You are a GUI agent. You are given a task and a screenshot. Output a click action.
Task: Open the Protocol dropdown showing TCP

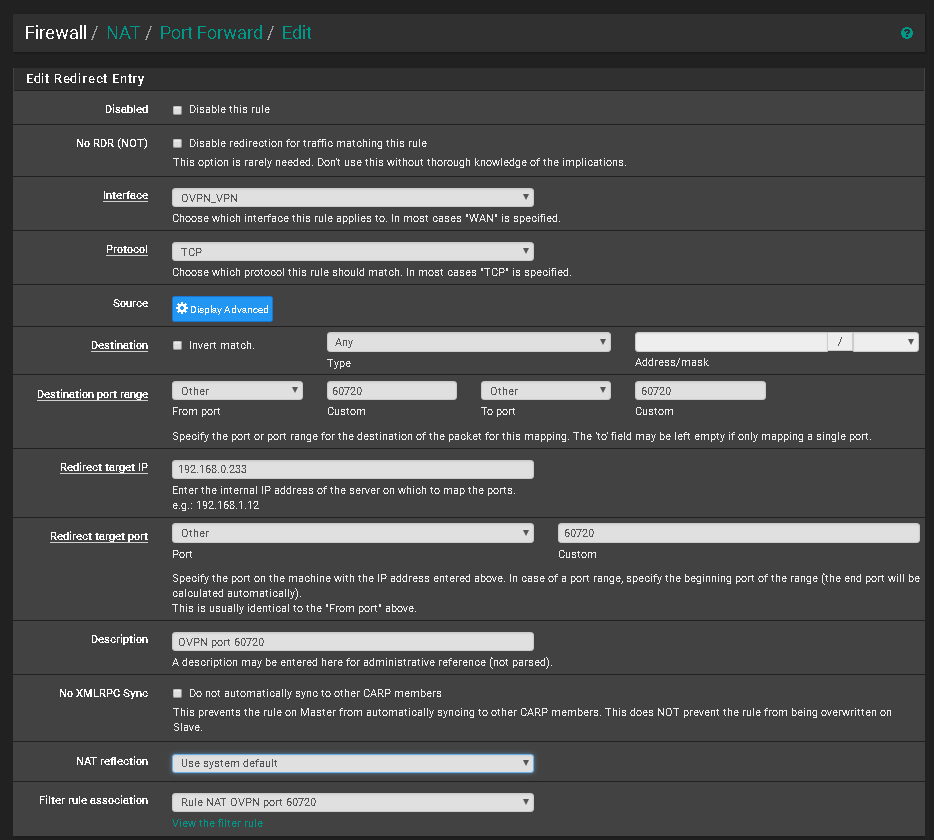point(352,252)
